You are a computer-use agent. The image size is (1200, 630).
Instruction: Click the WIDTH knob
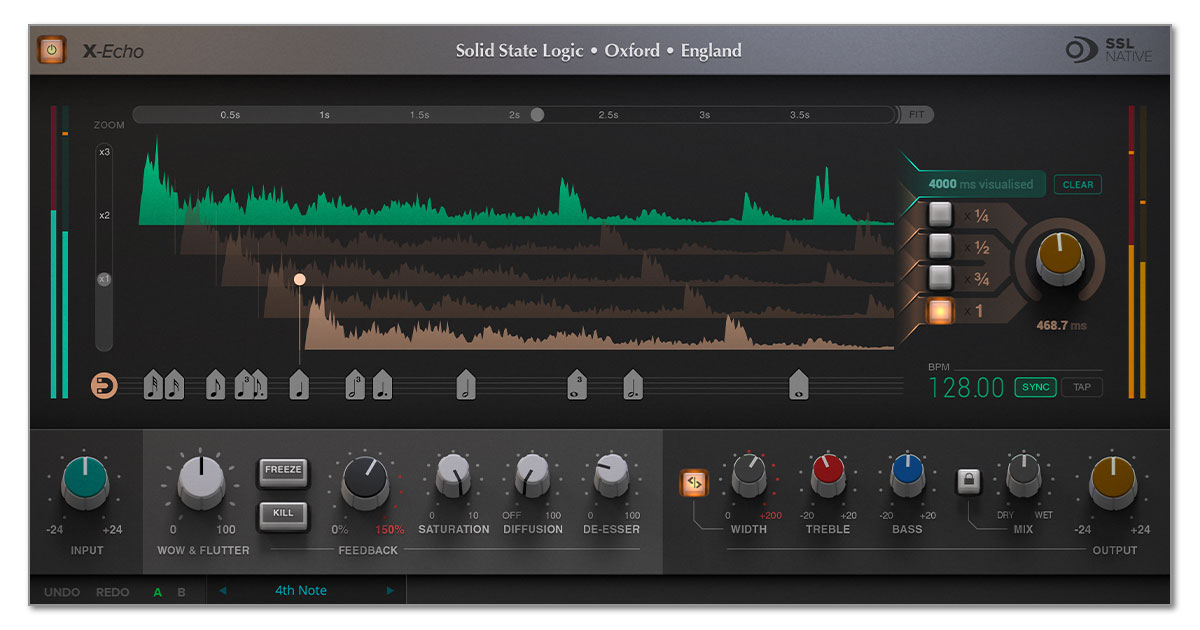point(748,475)
